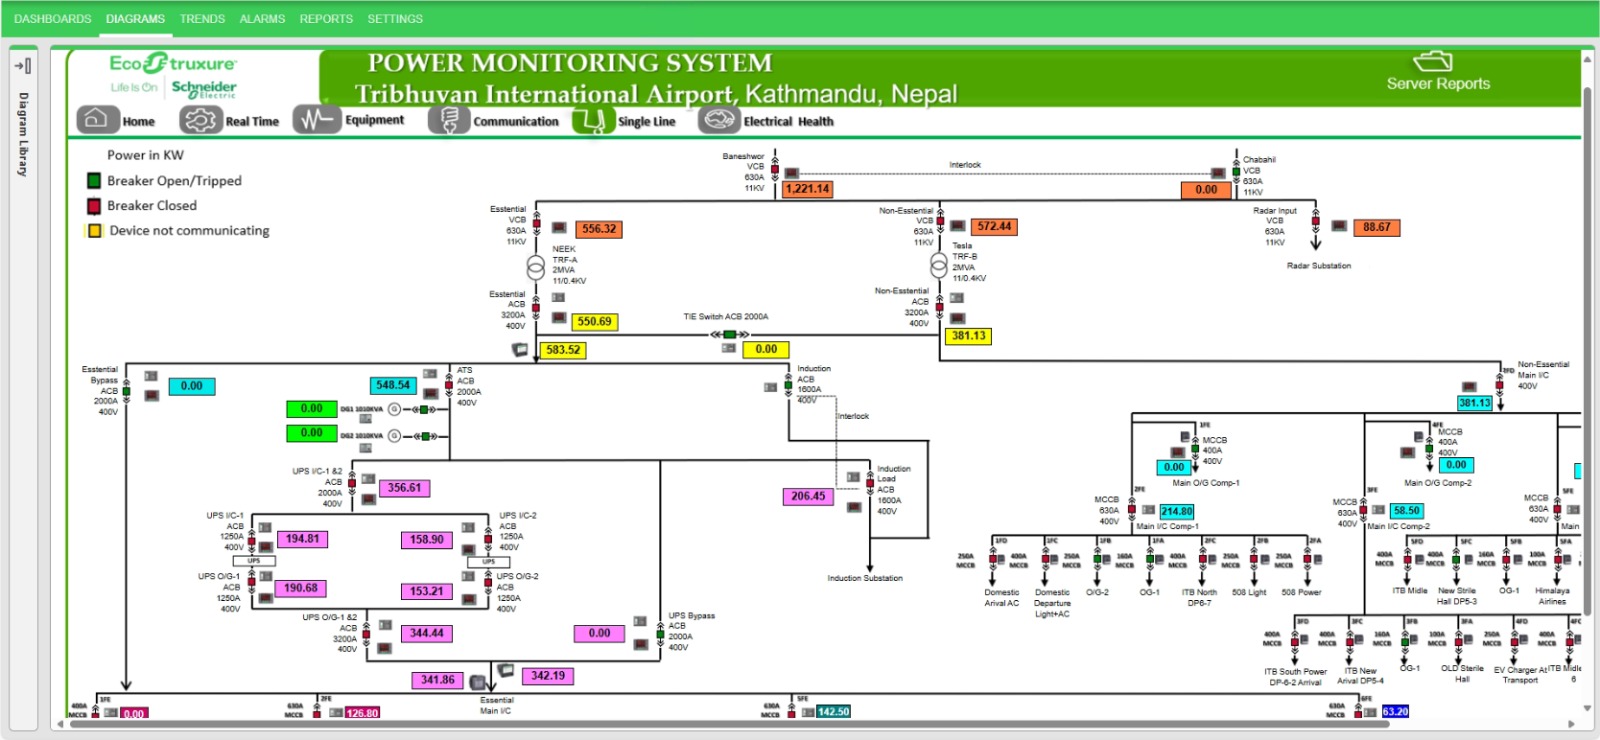This screenshot has height=740, width=1600.
Task: Click the EcoStruxure logo
Action: 173,64
